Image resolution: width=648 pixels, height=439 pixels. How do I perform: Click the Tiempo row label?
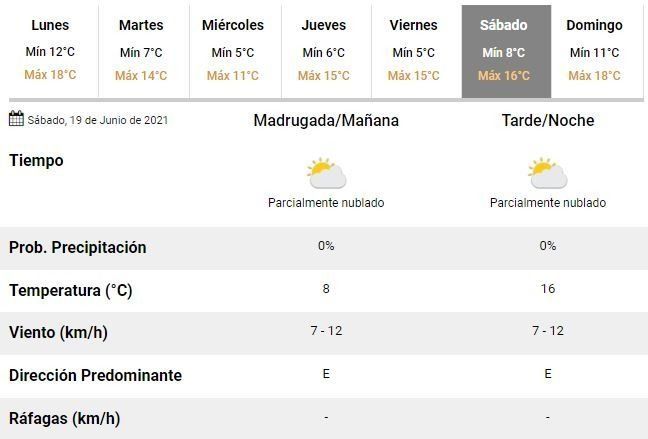coord(36,161)
